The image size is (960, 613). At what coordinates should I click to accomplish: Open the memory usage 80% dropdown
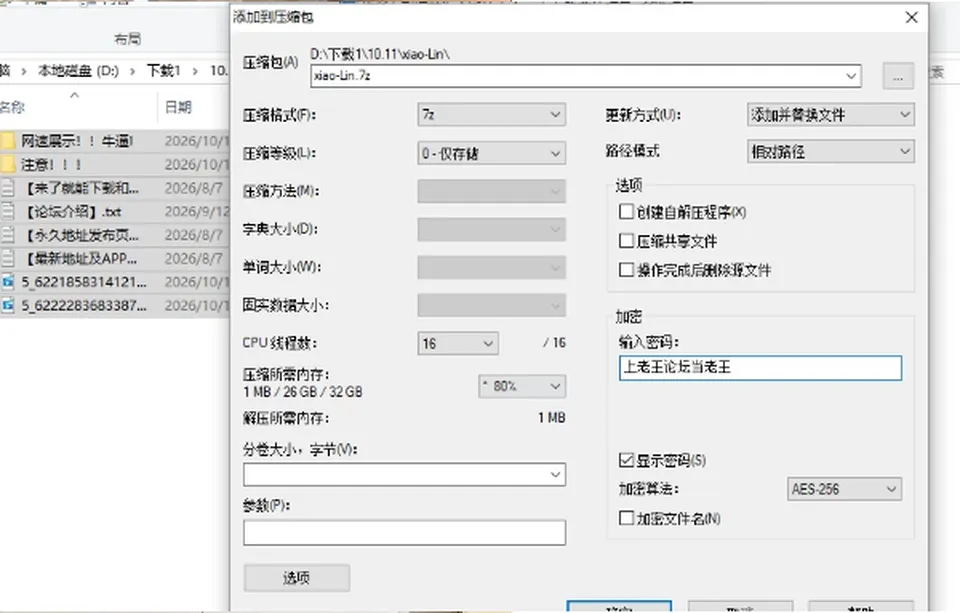522,386
